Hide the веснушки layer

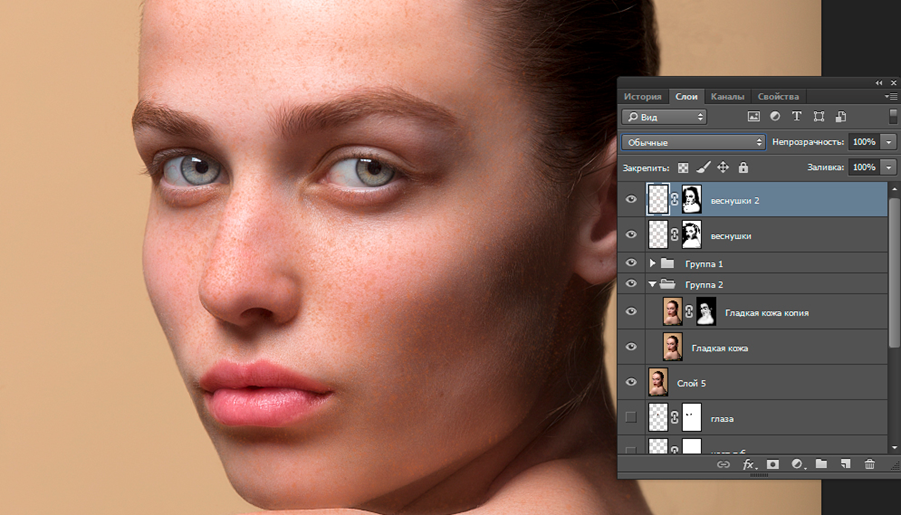tap(631, 235)
